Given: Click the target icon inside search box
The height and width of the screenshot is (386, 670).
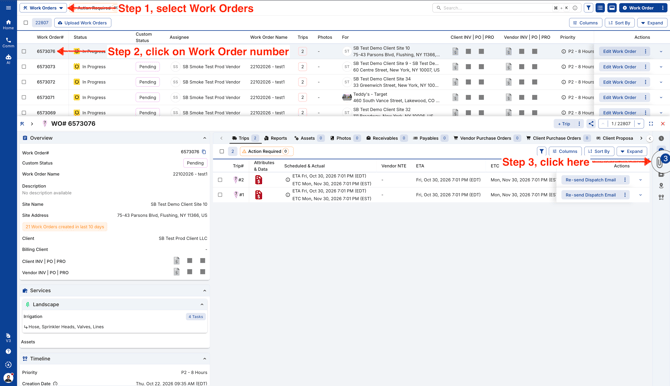Looking at the screenshot, I should point(575,8).
